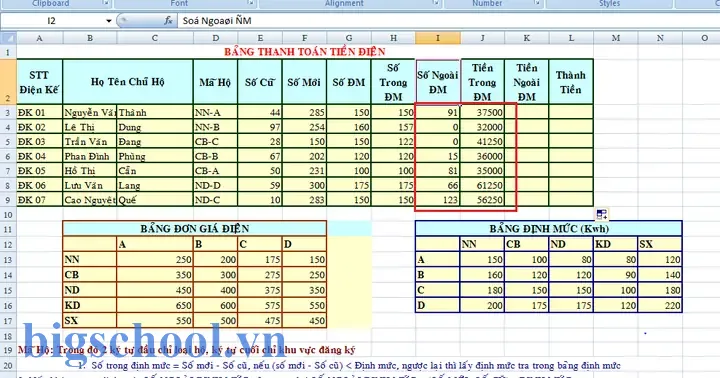720x378 pixels.
Task: Open the Name Box dropdown arrow
Action: pyautogui.click(x=109, y=21)
